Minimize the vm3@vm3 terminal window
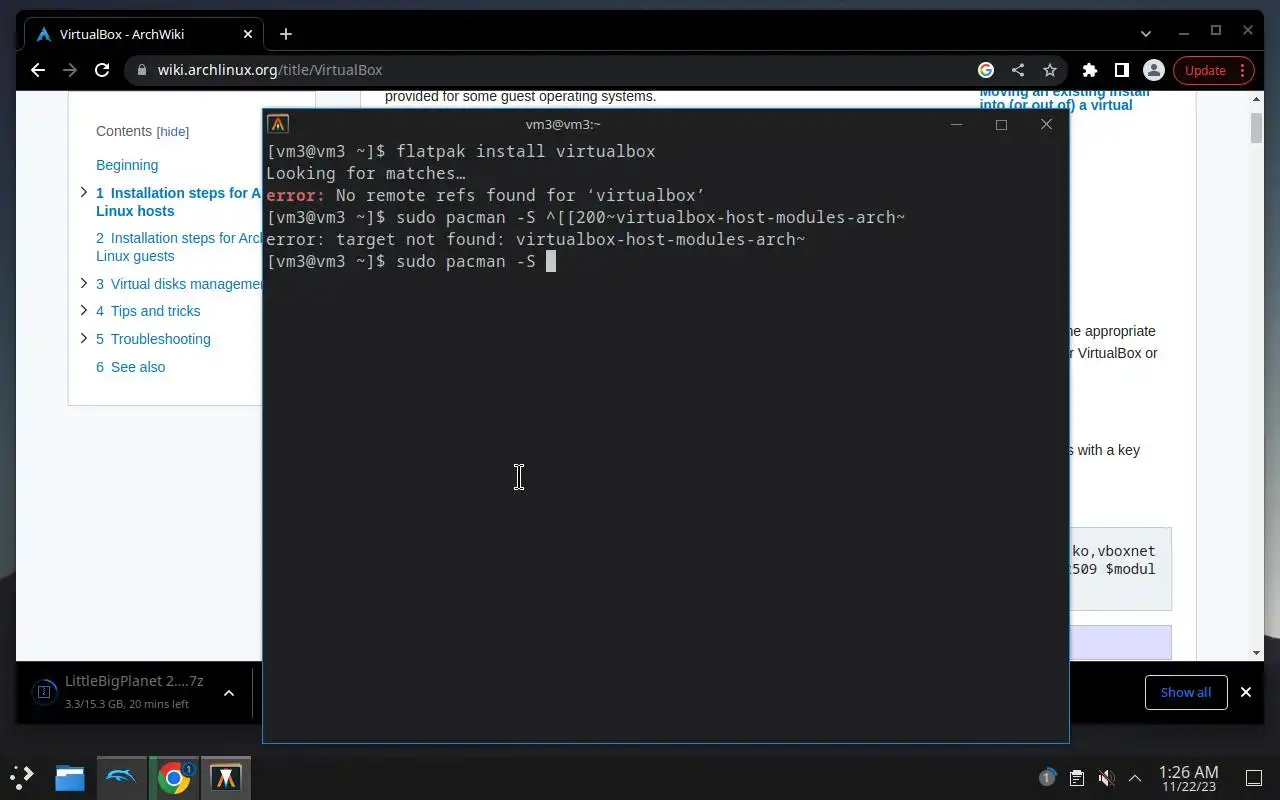 pyautogui.click(x=956, y=124)
